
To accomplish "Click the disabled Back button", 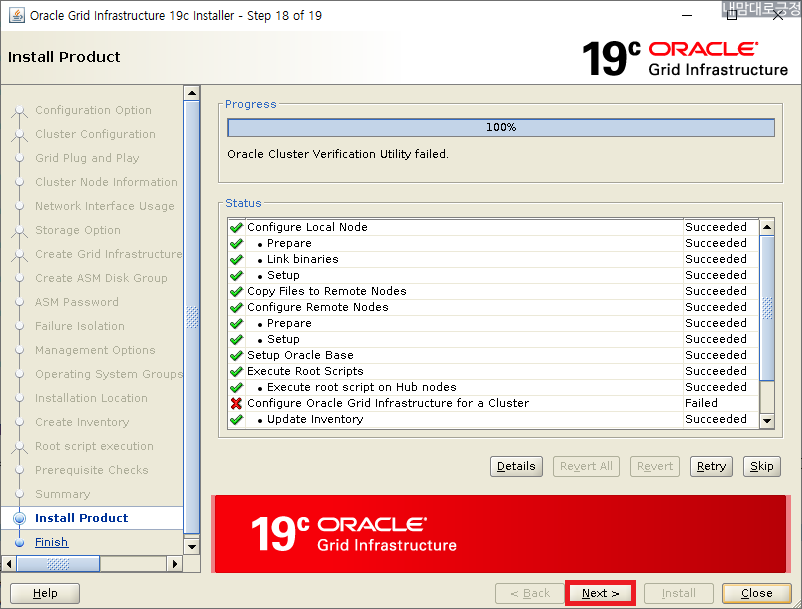I will (x=530, y=593).
